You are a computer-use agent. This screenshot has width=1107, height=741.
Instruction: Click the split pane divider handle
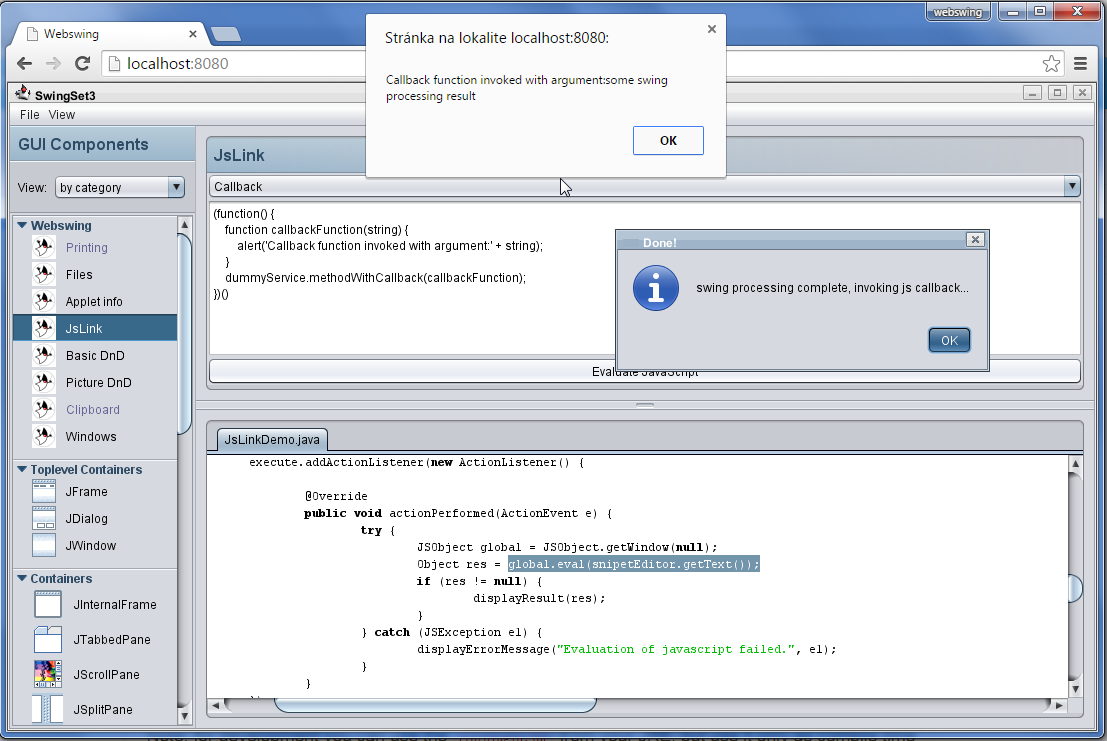[x=645, y=405]
